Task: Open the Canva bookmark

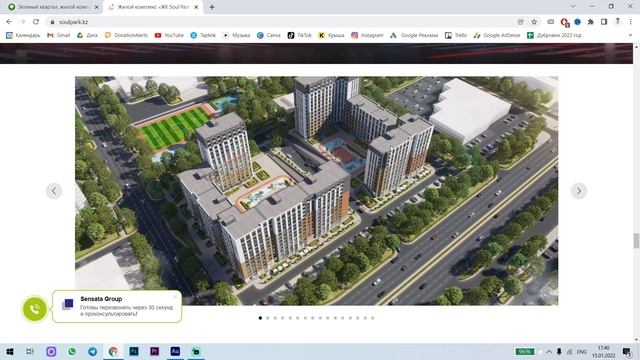Action: point(269,36)
